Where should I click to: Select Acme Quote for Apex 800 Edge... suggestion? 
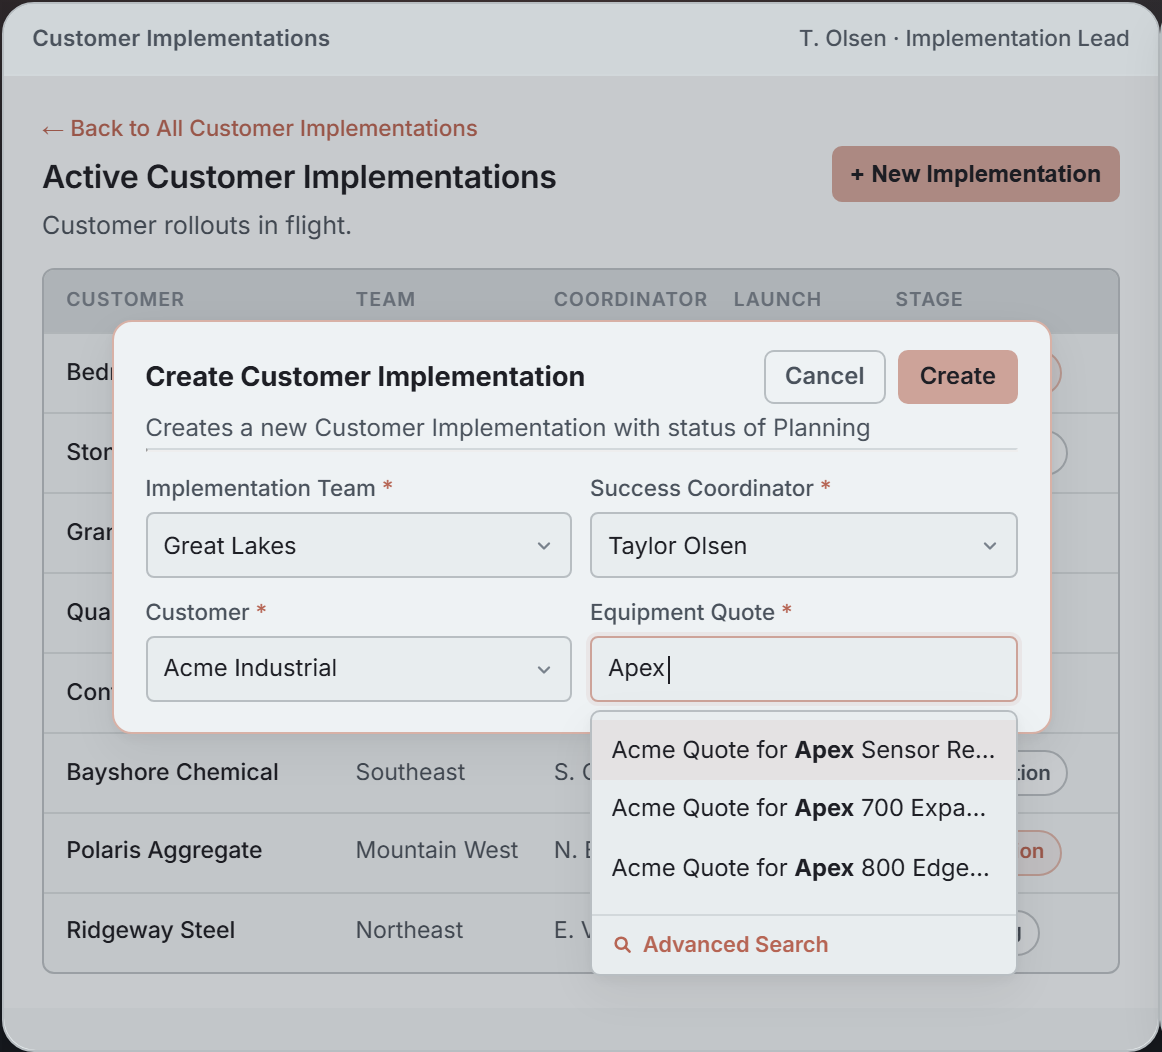(x=803, y=868)
